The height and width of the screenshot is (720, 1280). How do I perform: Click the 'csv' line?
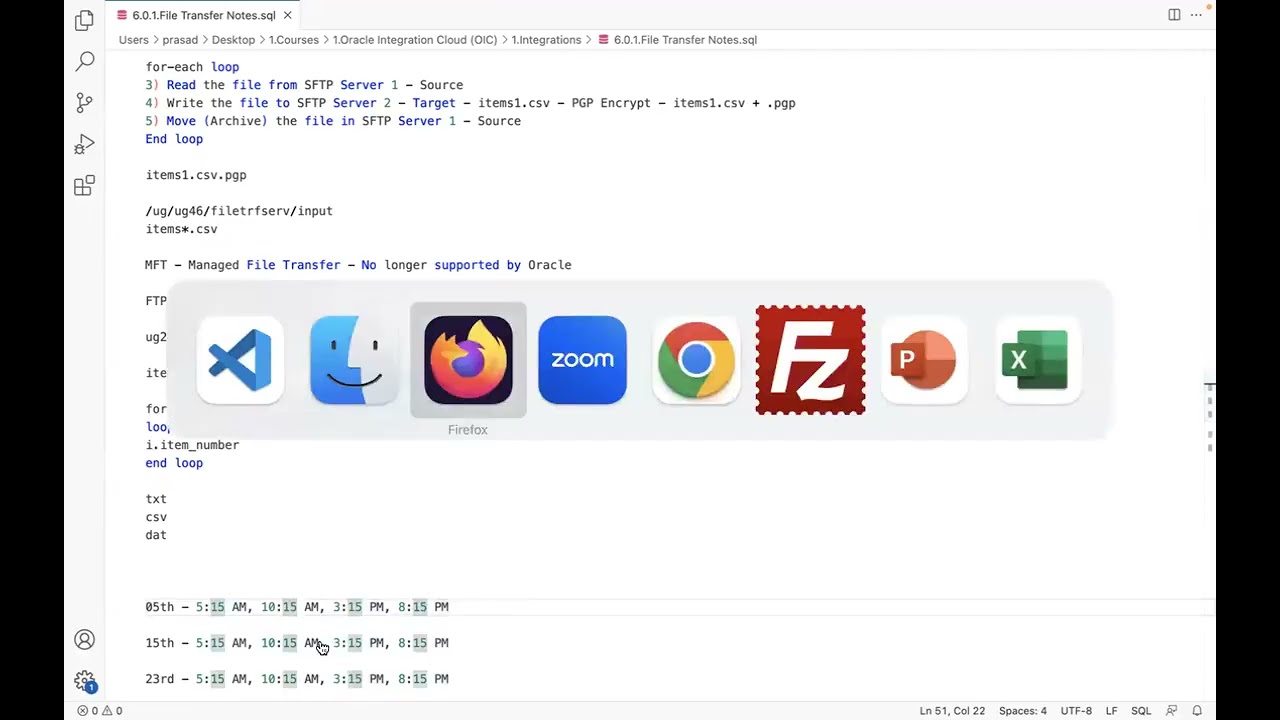(x=156, y=517)
